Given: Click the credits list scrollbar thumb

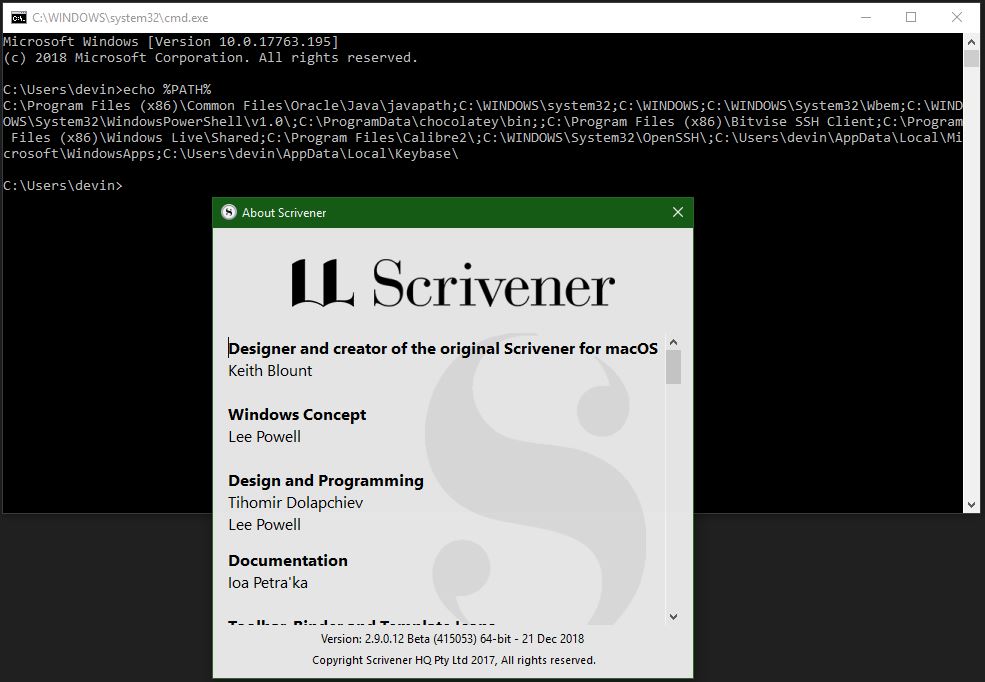Looking at the screenshot, I should 673,367.
